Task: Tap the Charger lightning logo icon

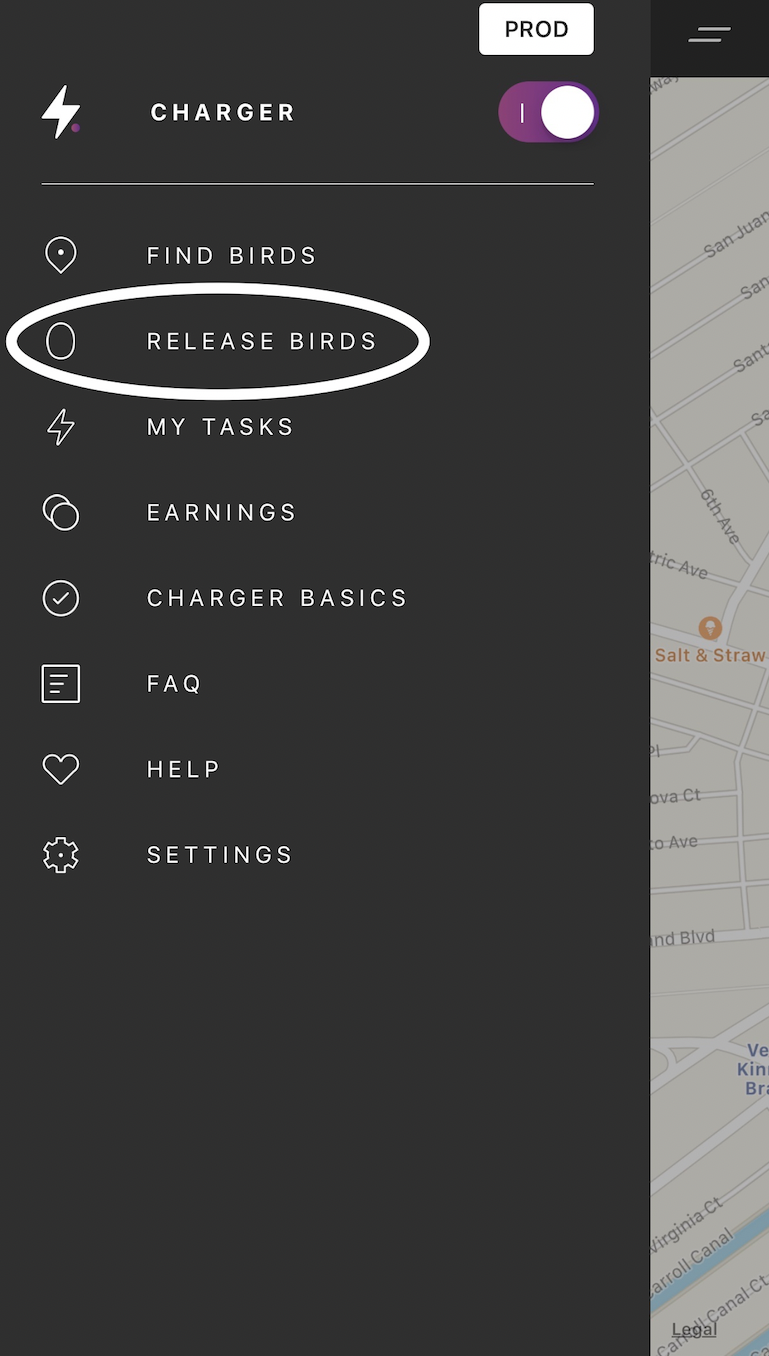Action: (60, 112)
